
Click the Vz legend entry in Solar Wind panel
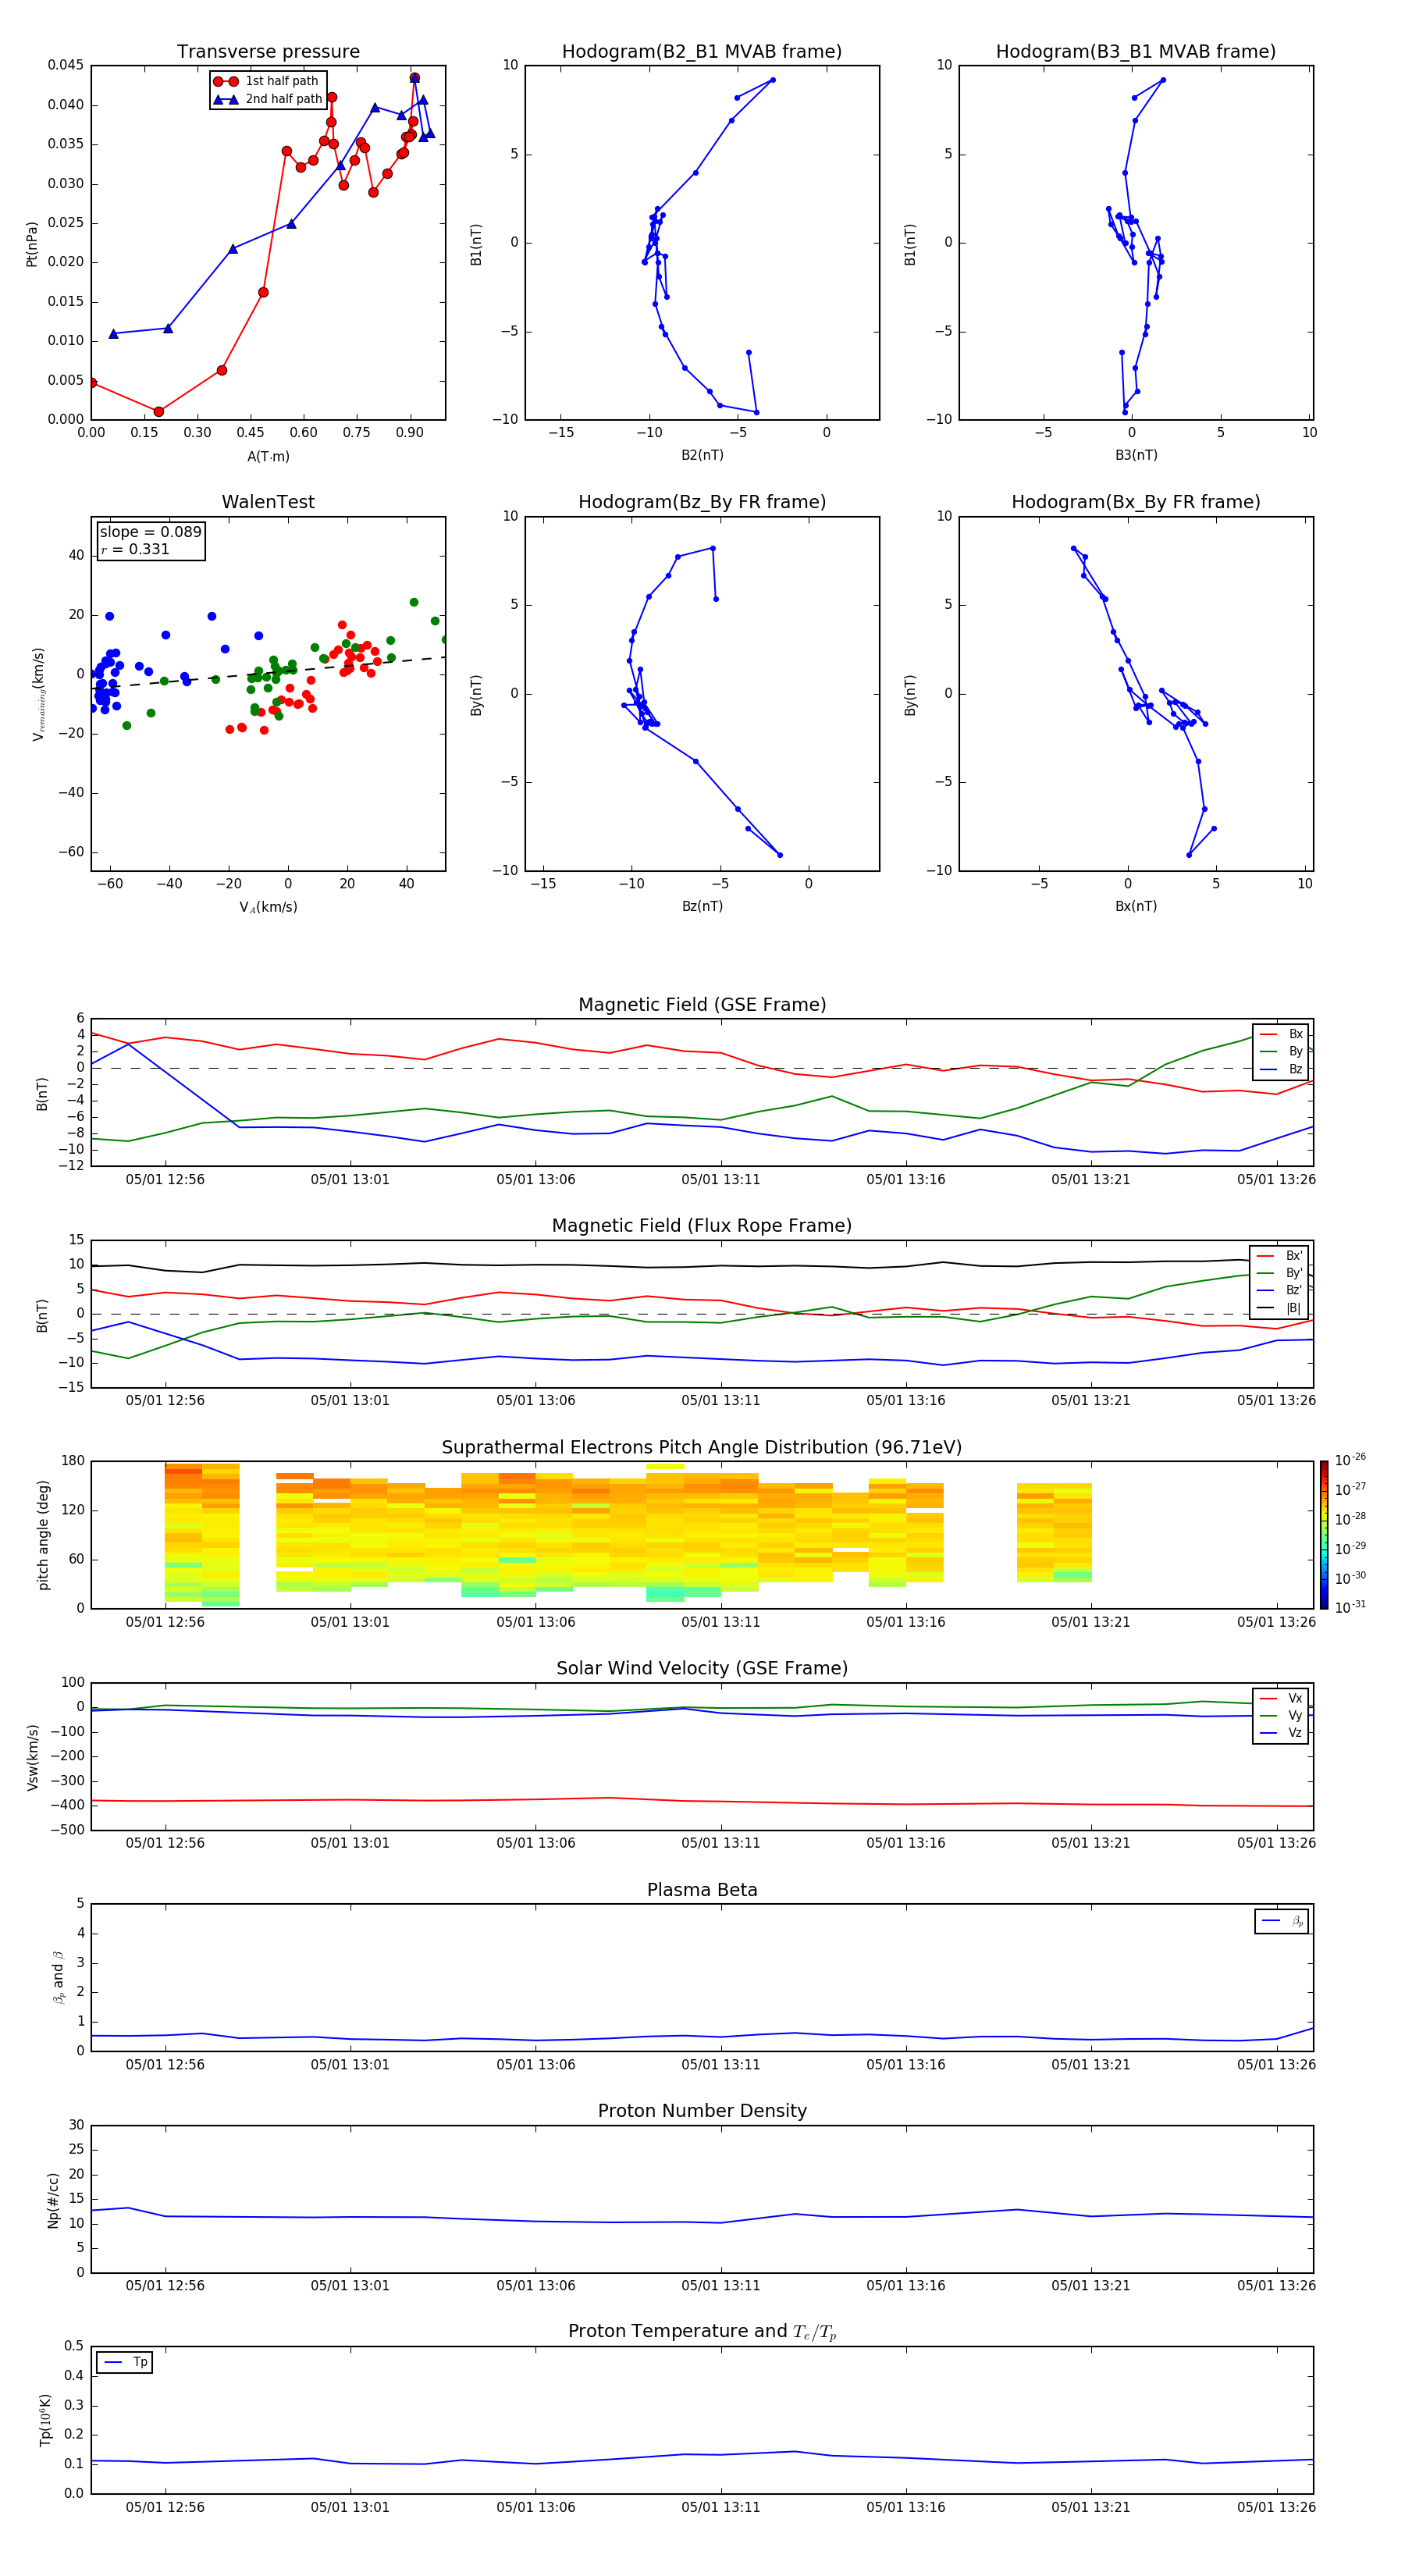point(1282,1733)
